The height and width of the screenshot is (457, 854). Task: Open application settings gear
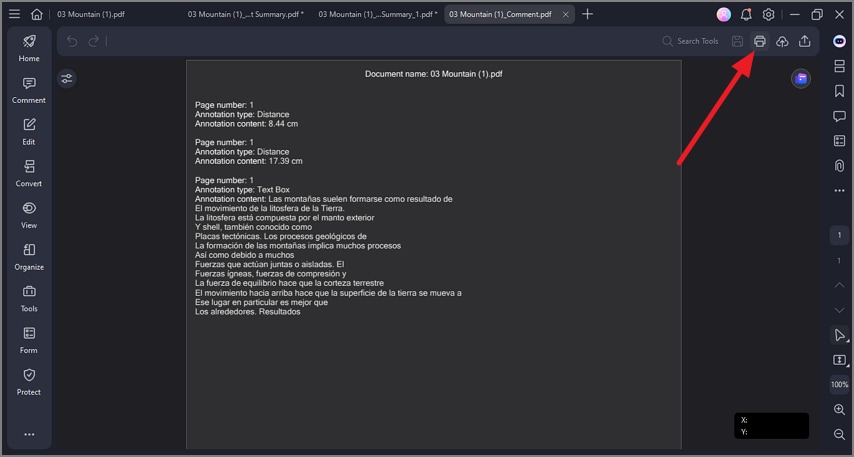[x=768, y=15]
